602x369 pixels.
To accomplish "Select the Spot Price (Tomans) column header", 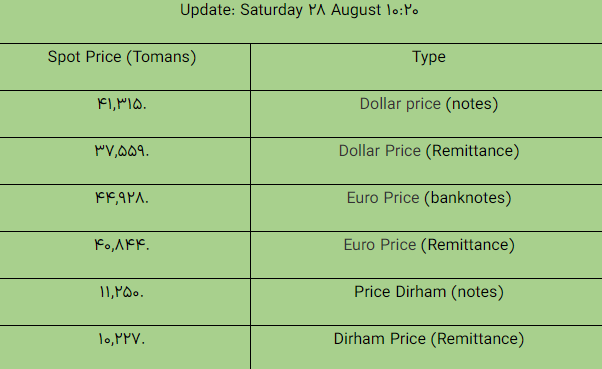I will pyautogui.click(x=122, y=57).
